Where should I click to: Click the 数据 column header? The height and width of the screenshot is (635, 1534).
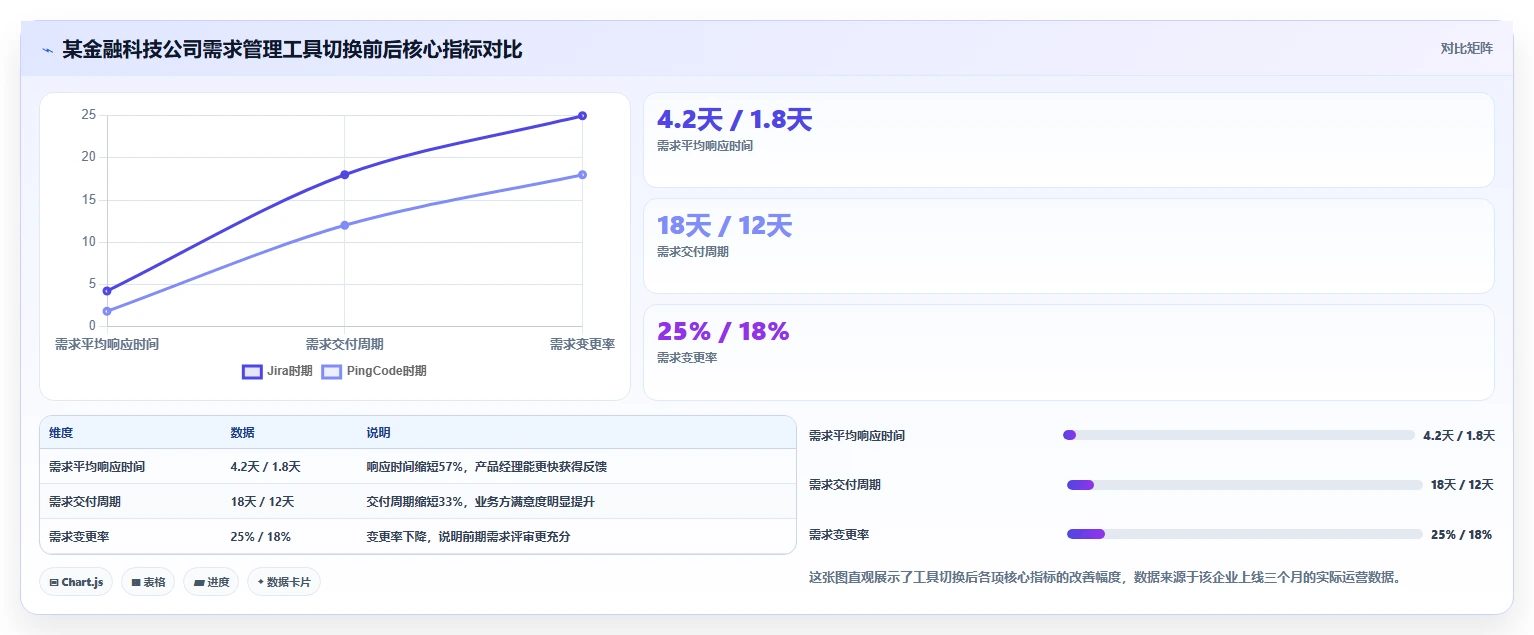tap(242, 433)
